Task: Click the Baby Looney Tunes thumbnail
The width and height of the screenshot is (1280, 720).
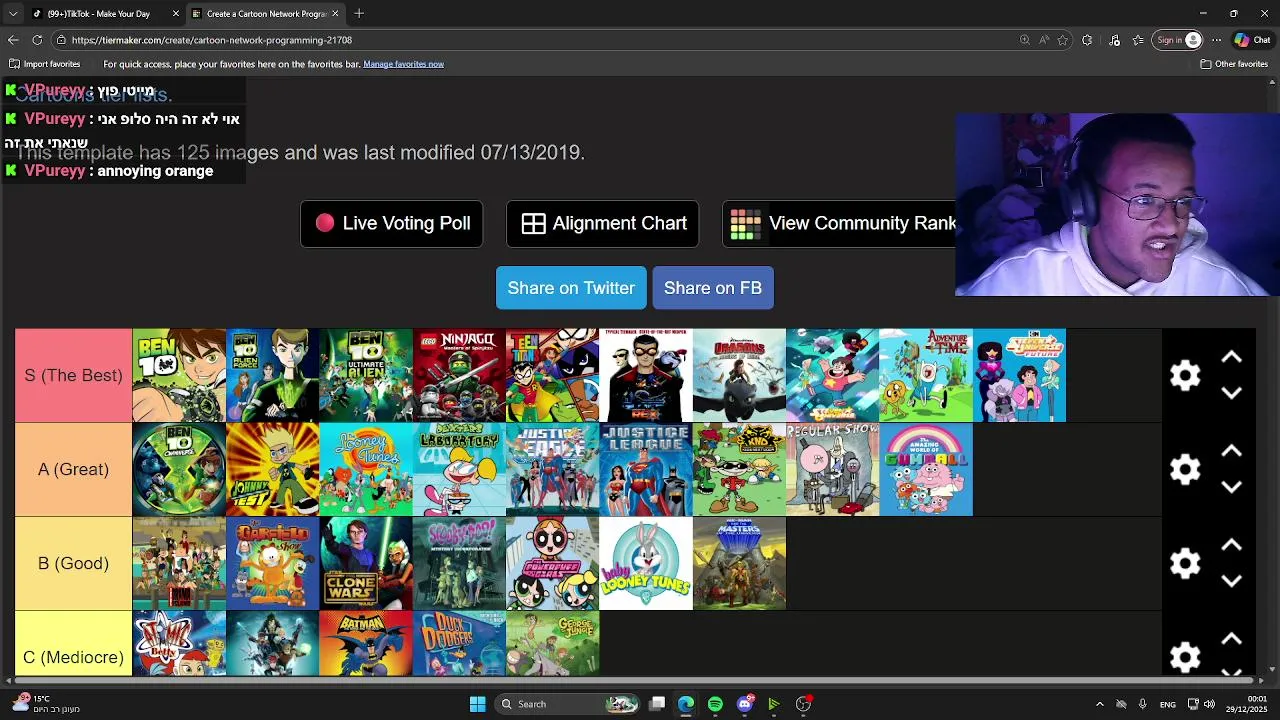Action: [x=646, y=563]
